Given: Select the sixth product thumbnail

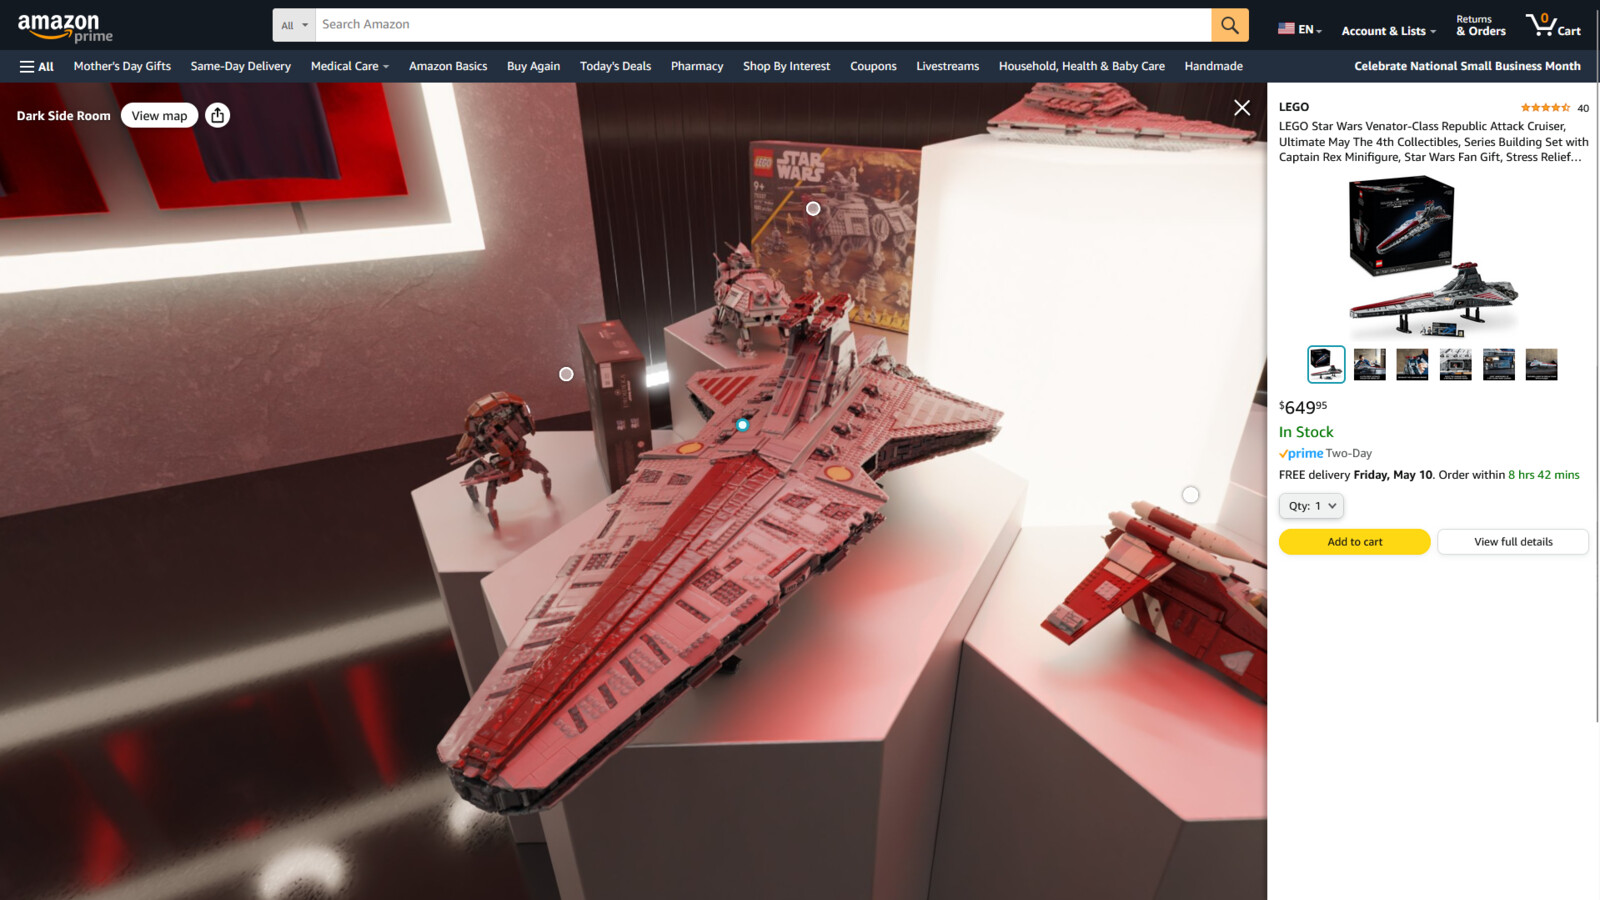Looking at the screenshot, I should pos(1541,364).
